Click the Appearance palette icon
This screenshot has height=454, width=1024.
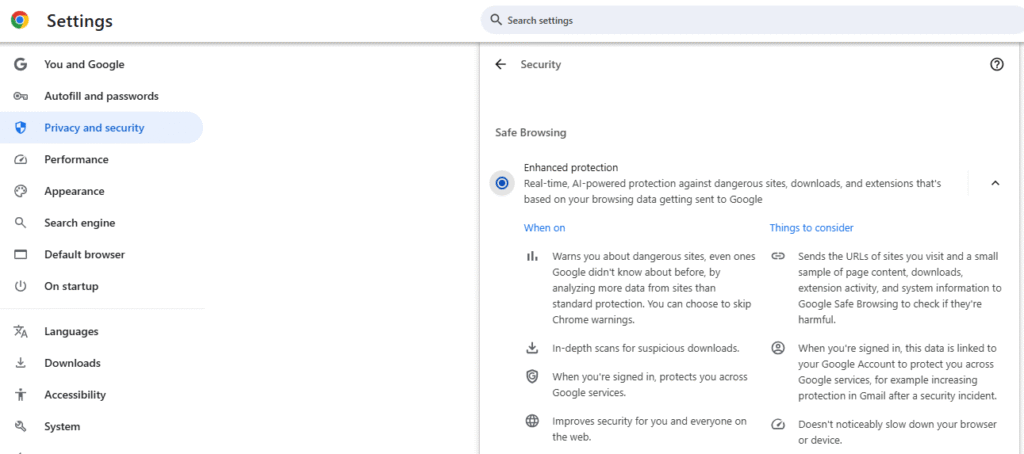[x=21, y=191]
